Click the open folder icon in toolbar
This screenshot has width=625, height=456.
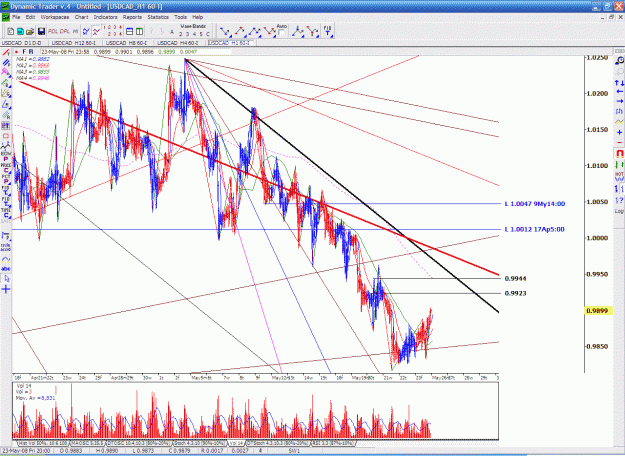pos(29,31)
